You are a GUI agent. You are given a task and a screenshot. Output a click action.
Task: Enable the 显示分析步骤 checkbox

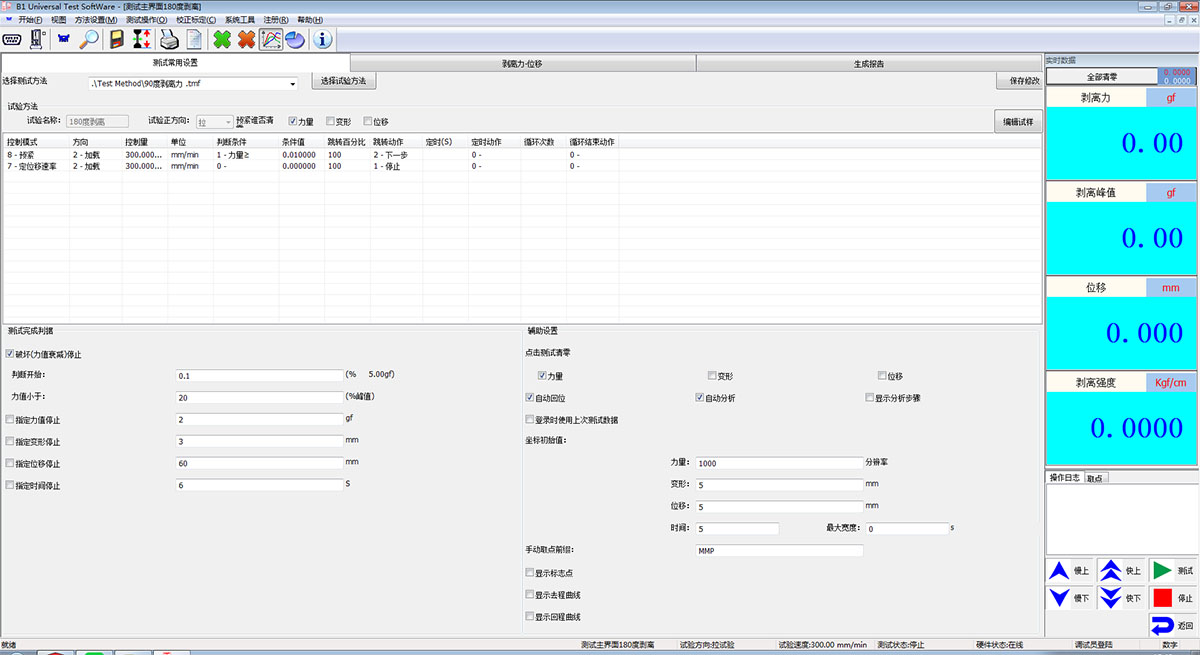870,398
